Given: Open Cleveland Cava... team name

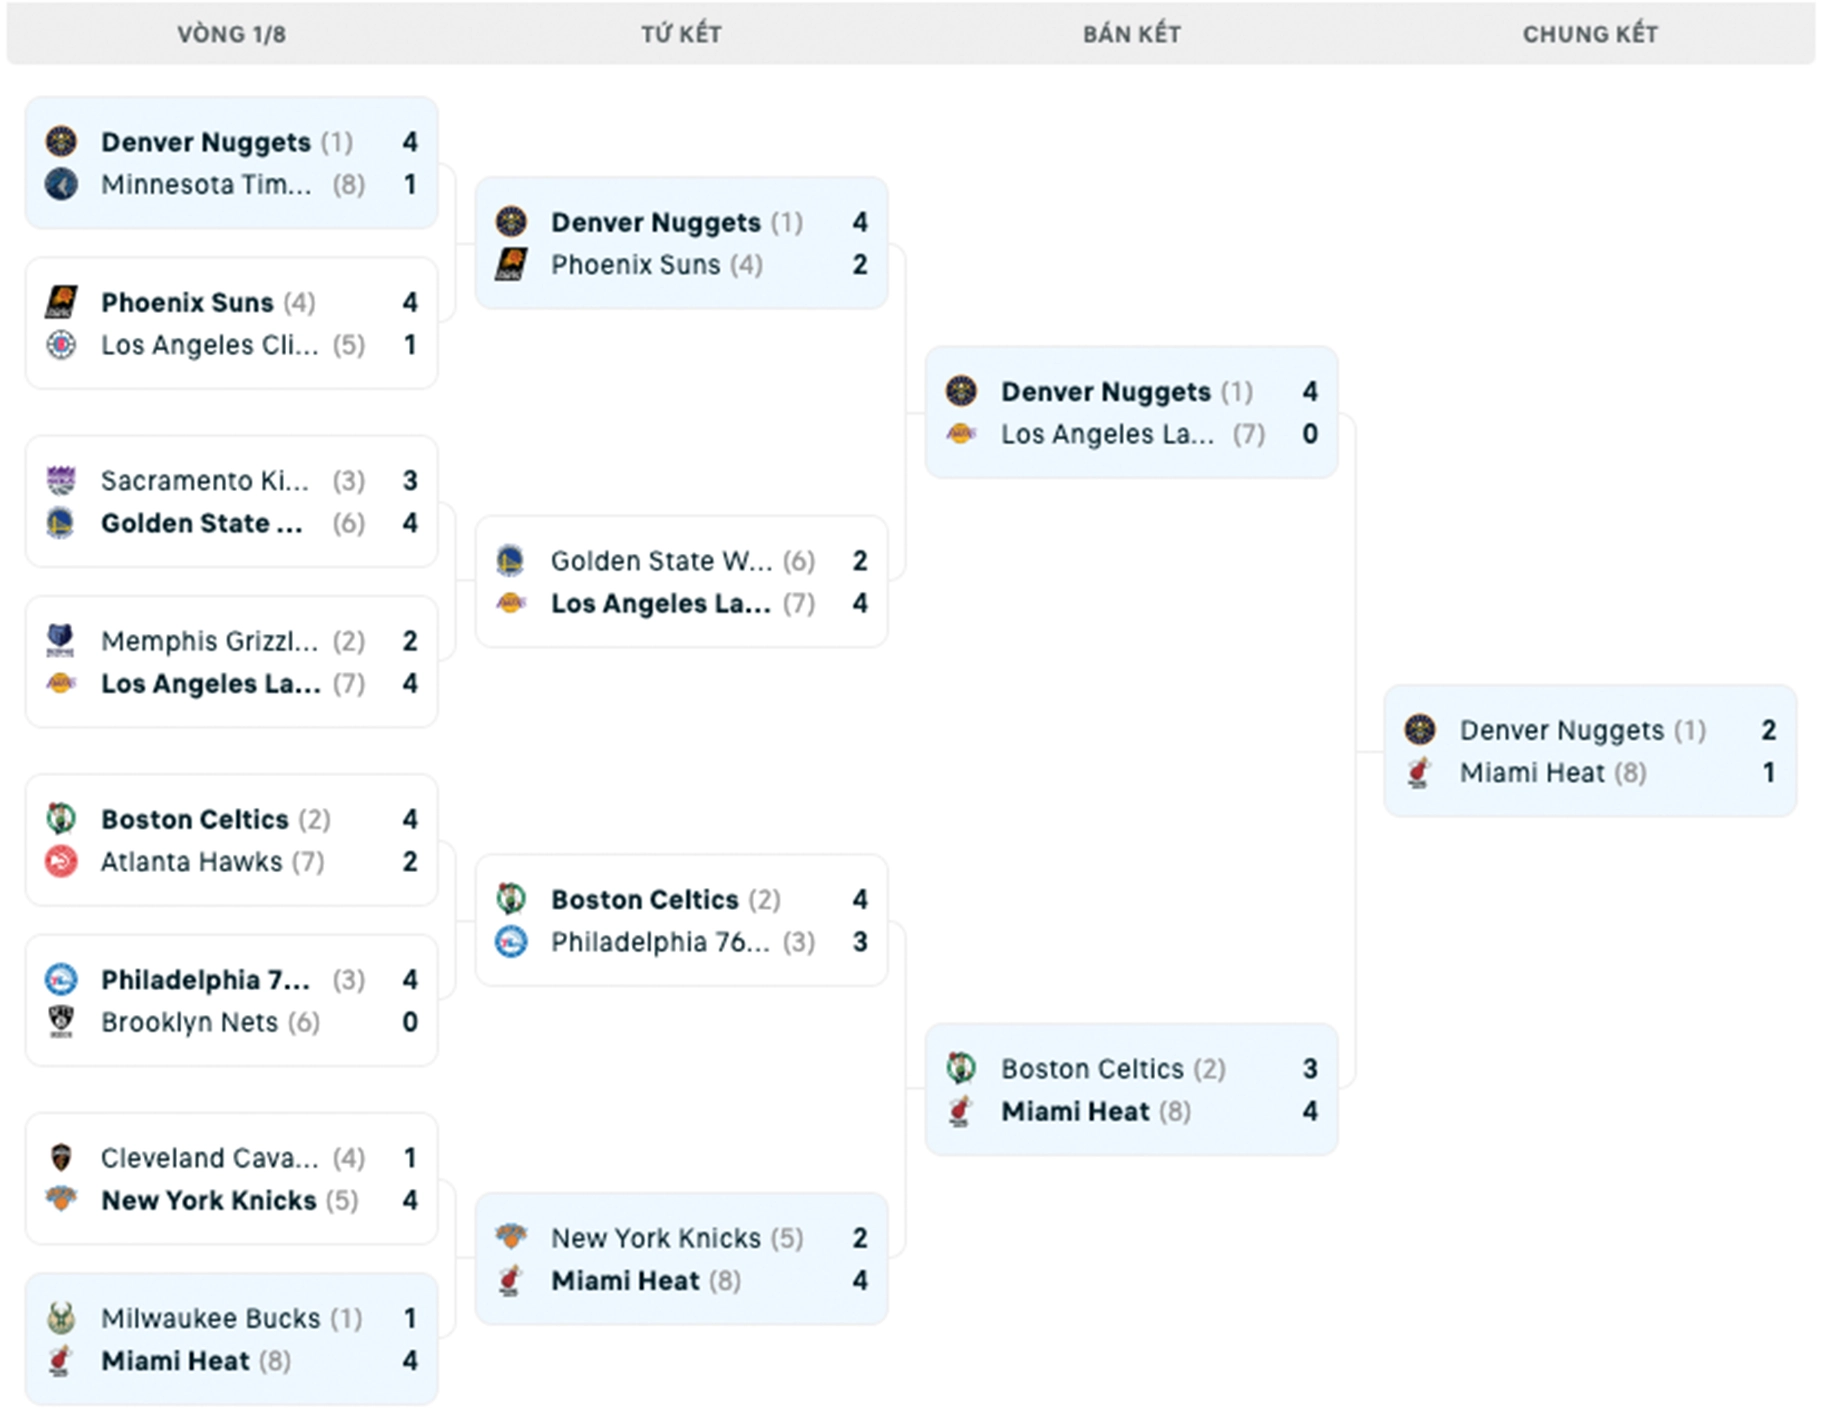Looking at the screenshot, I should (210, 1159).
